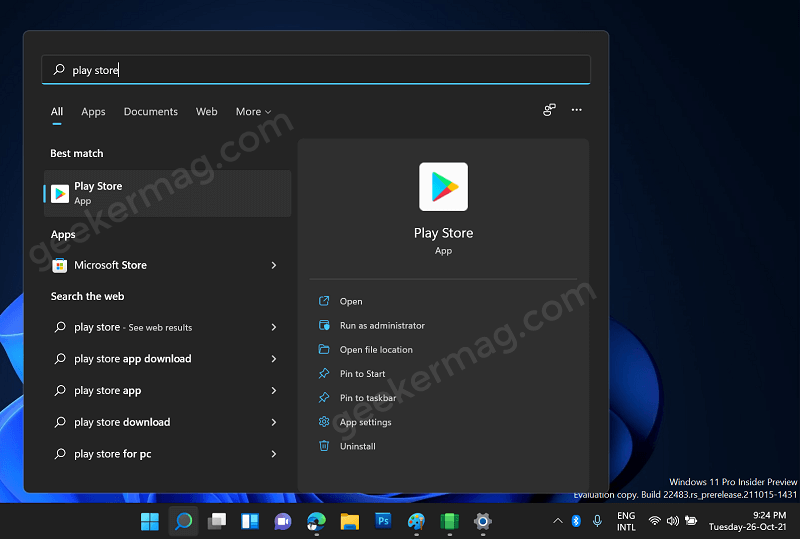Select play store for pc suggestion
Viewport: 800px width, 539px height.
(x=167, y=454)
